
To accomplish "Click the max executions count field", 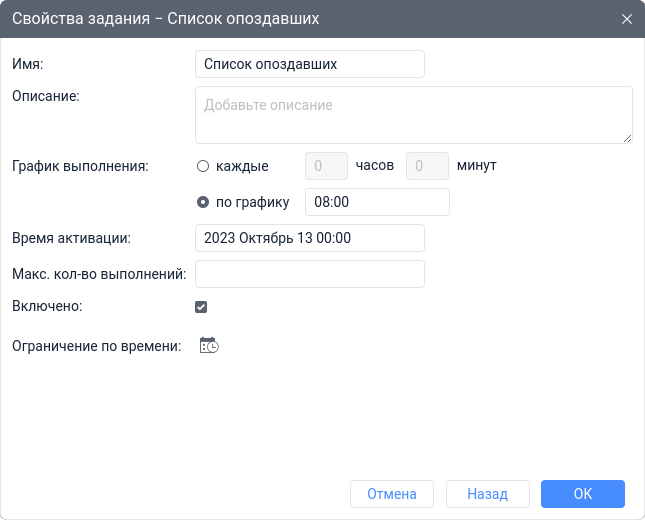I will [310, 274].
